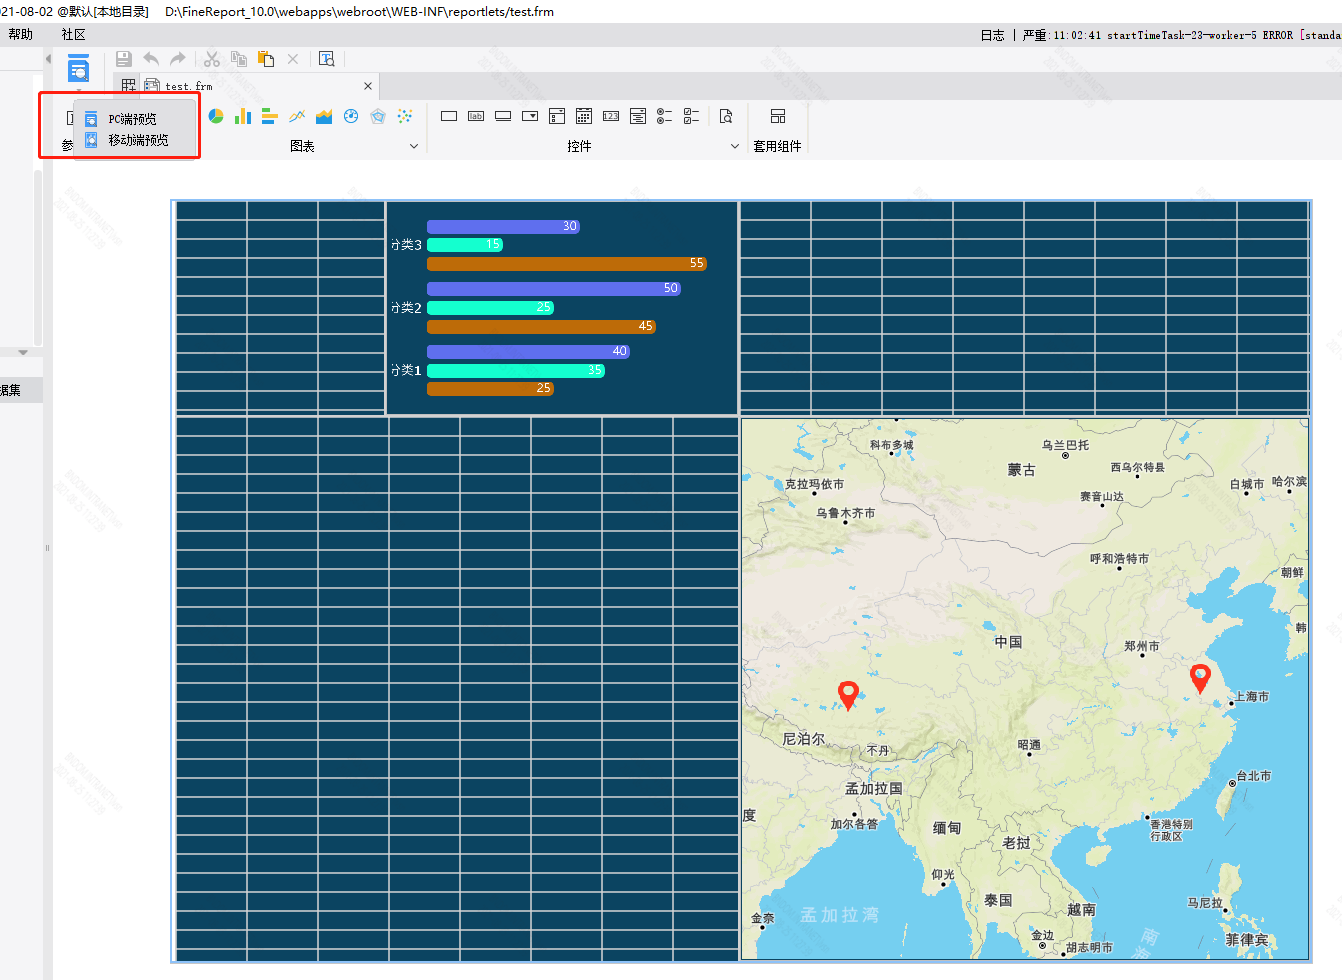1342x980 pixels.
Task: Click the 乌鲁木齐市 label on the map
Action: (x=845, y=513)
